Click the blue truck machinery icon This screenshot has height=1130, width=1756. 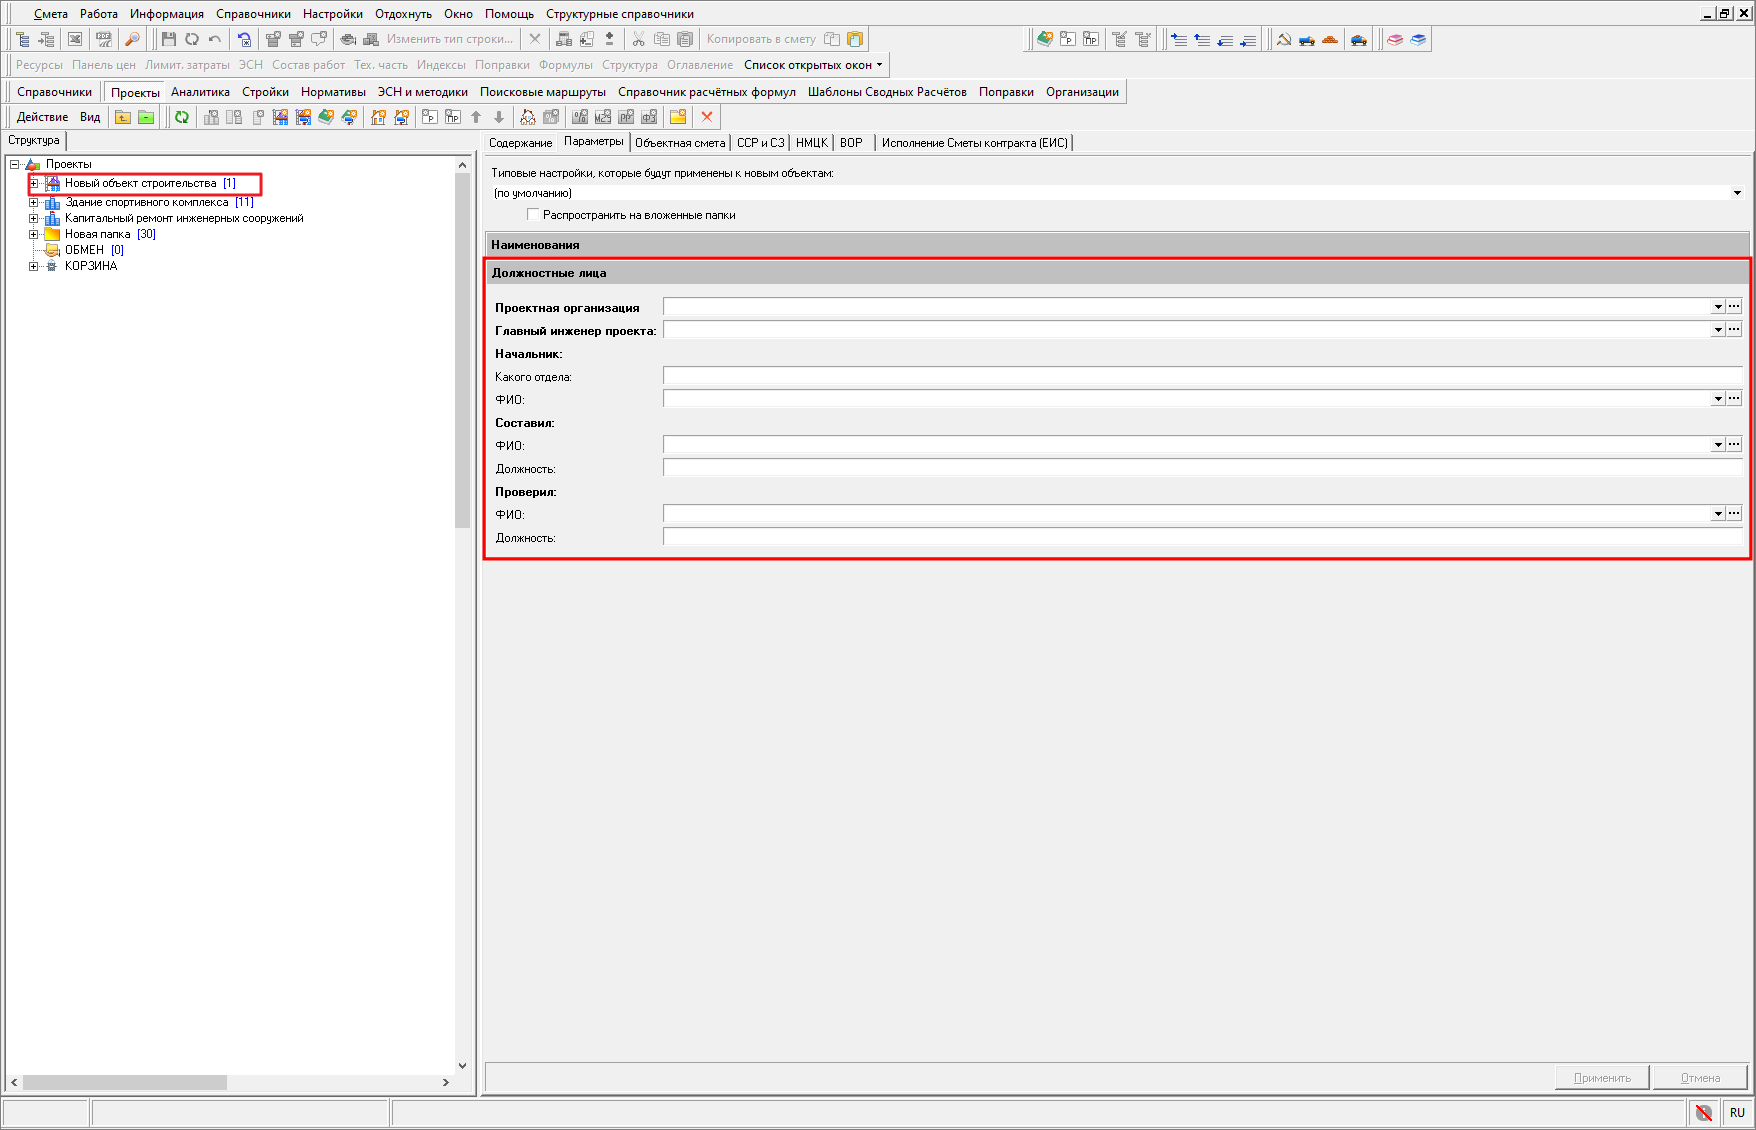[x=1307, y=39]
